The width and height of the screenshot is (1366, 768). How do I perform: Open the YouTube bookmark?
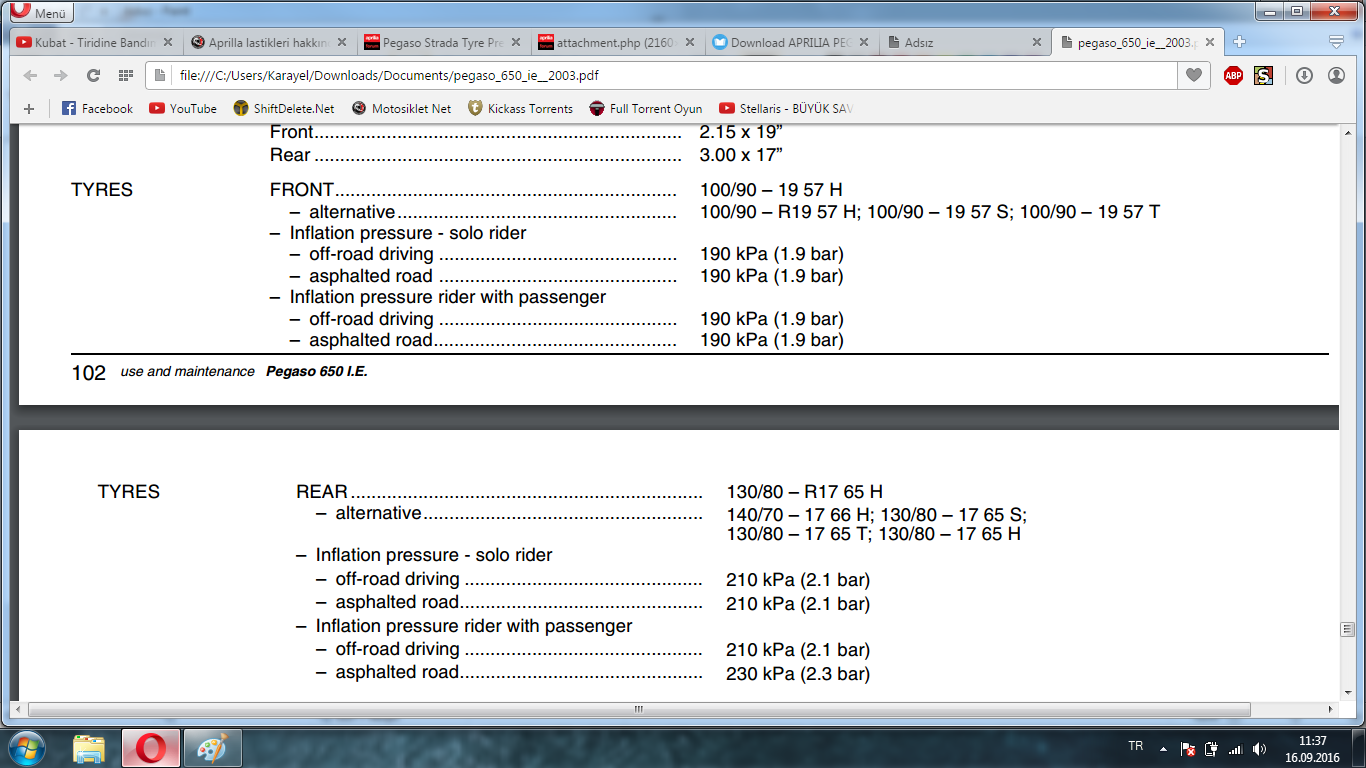183,108
